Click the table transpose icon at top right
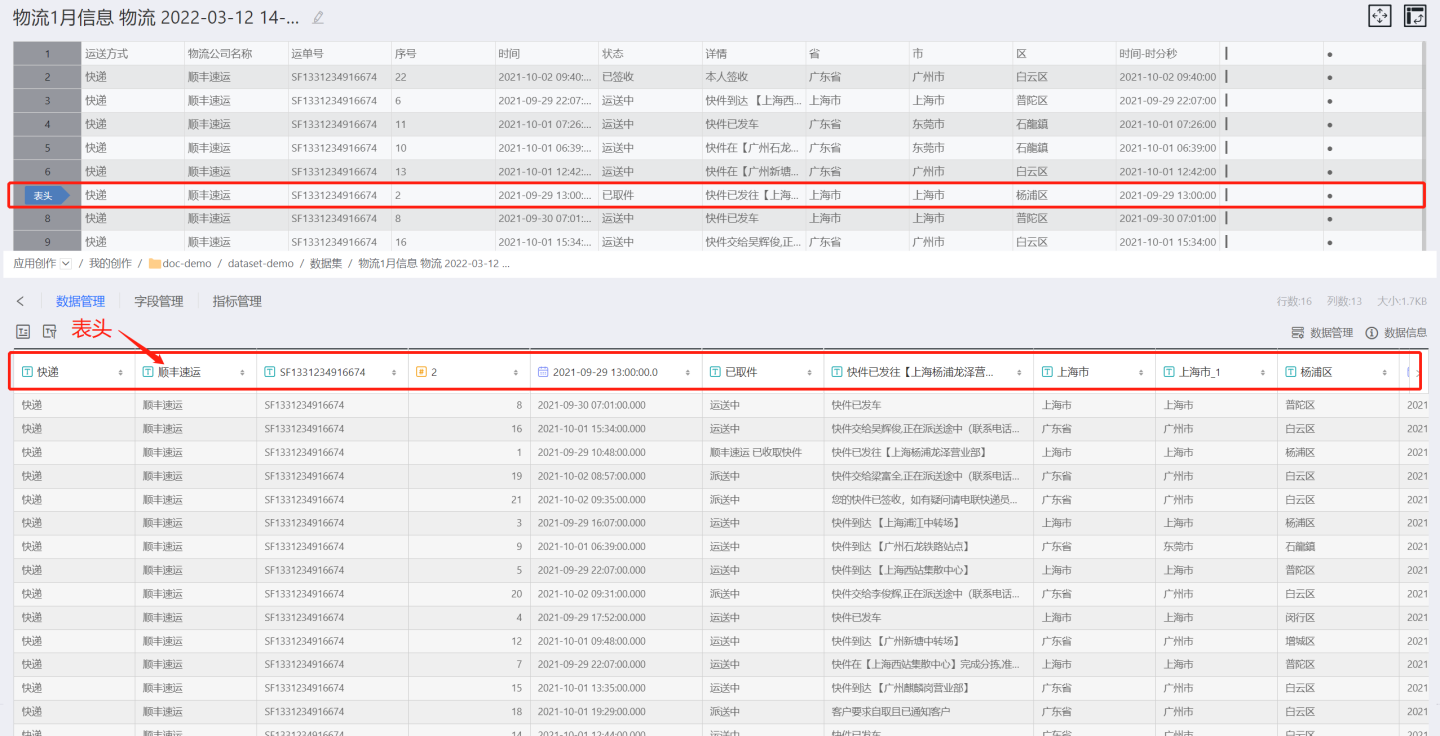 pos(1415,16)
